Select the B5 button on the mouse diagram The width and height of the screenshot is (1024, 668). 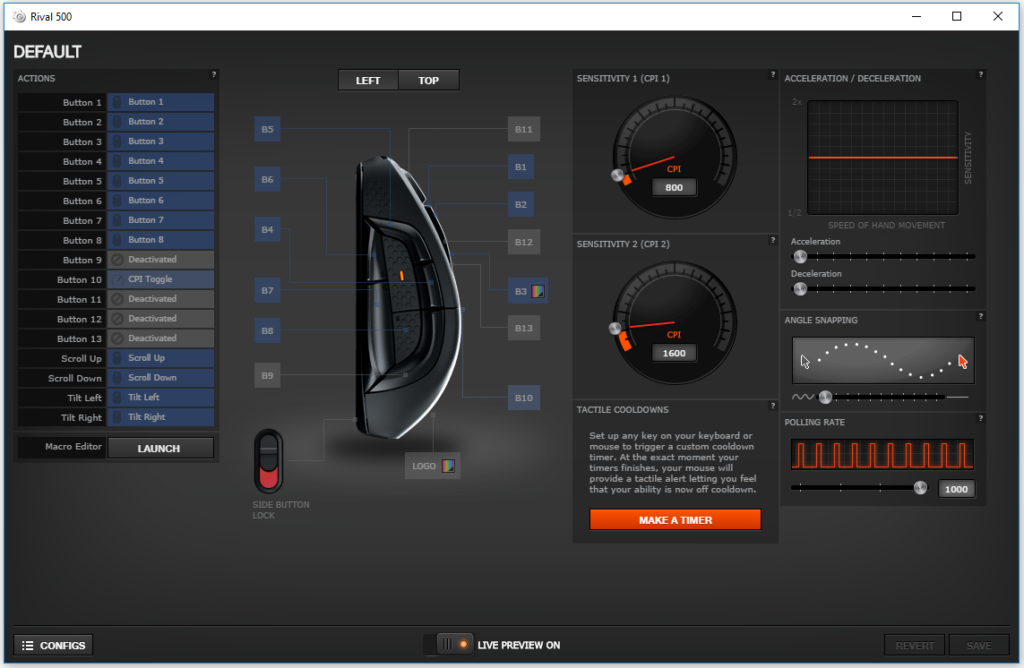pos(266,129)
